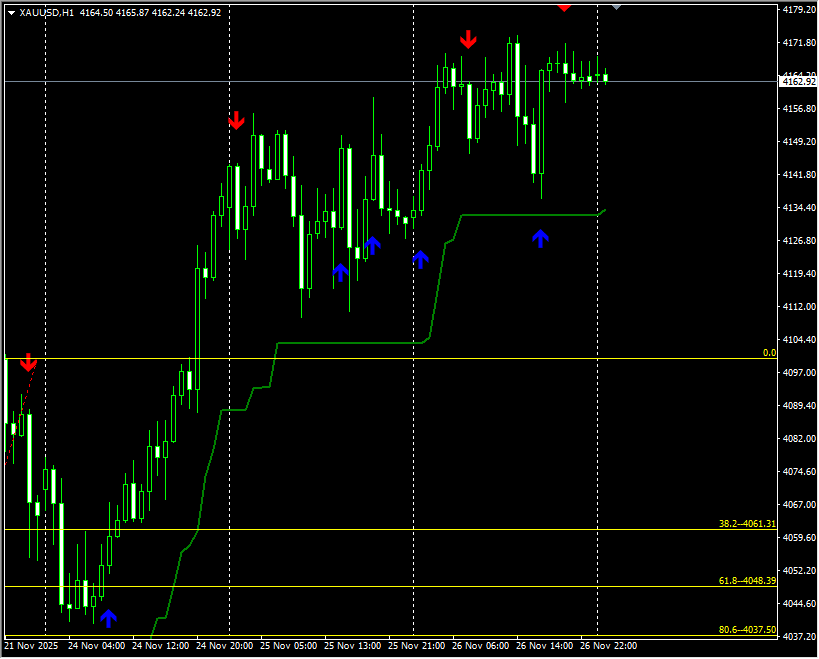Select the blue up arrow above 25 Nov 21:00
819x659 pixels.
click(420, 259)
